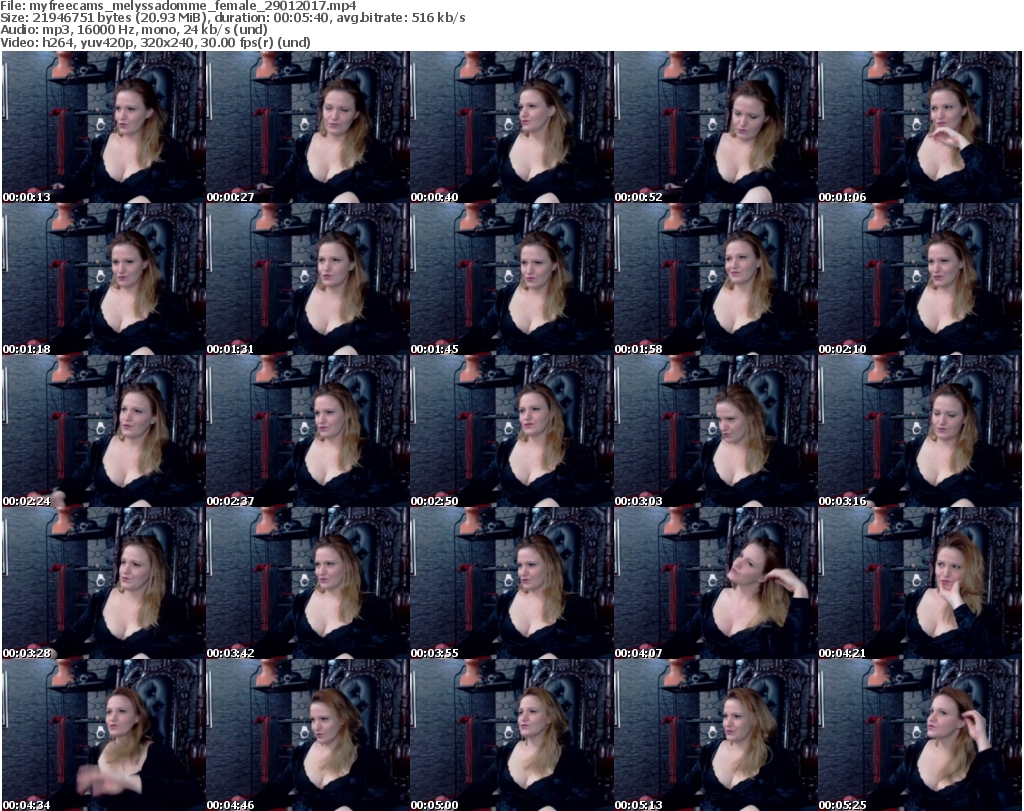Open the thumbnail at 00:00:40
Screen dimensions: 1024x811
511,127
